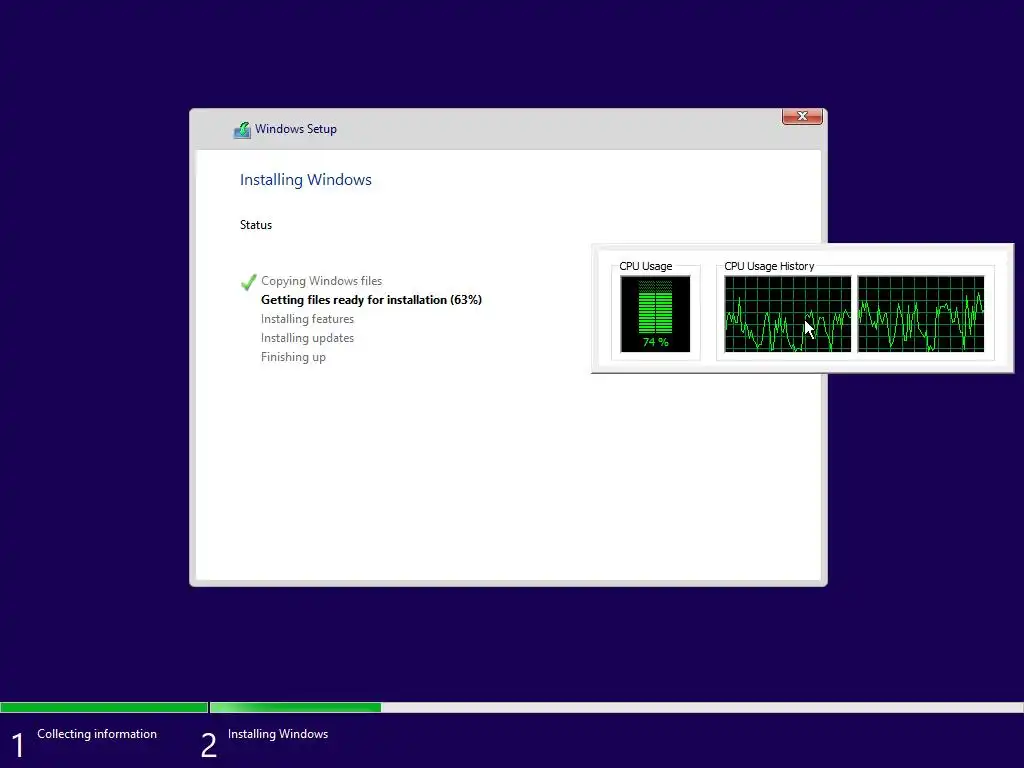This screenshot has height=768, width=1024.
Task: Click the 'Installing features' step text
Action: [x=307, y=319]
